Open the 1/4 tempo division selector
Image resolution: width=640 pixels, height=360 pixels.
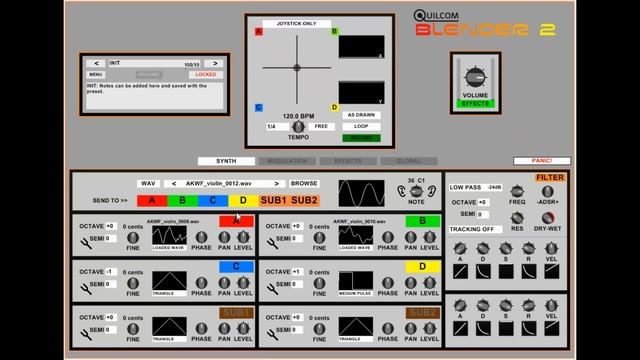(x=278, y=127)
